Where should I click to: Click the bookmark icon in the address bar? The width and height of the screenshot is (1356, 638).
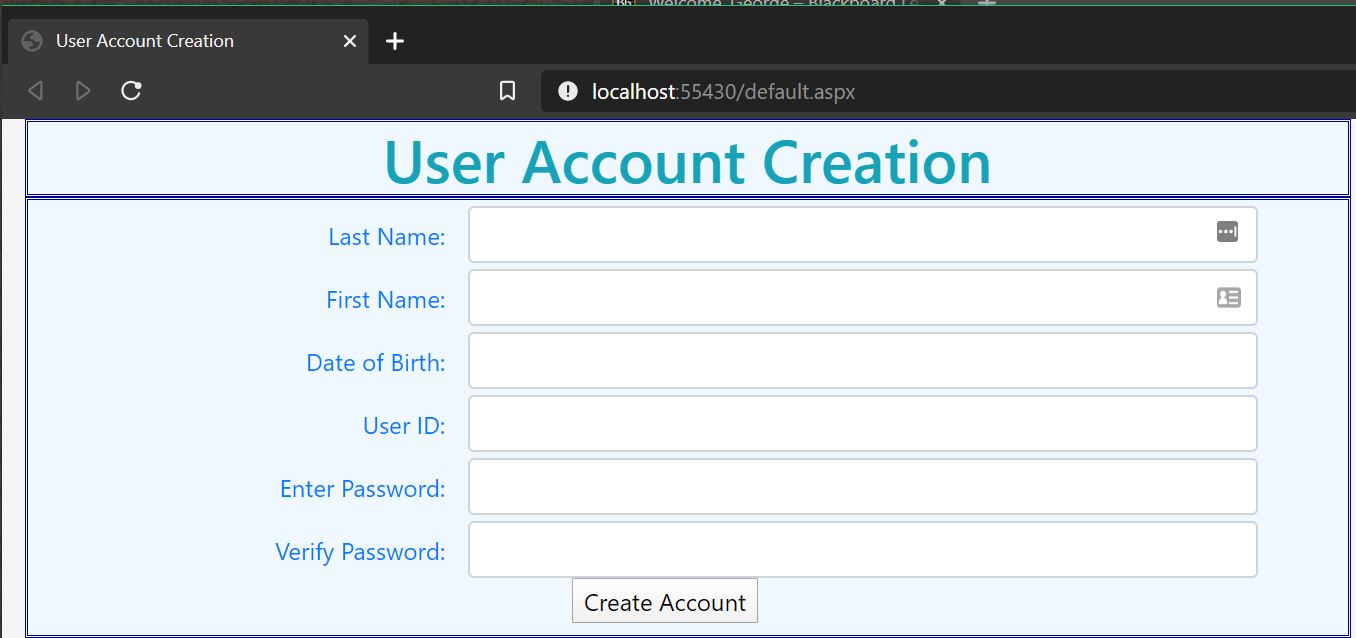507,90
